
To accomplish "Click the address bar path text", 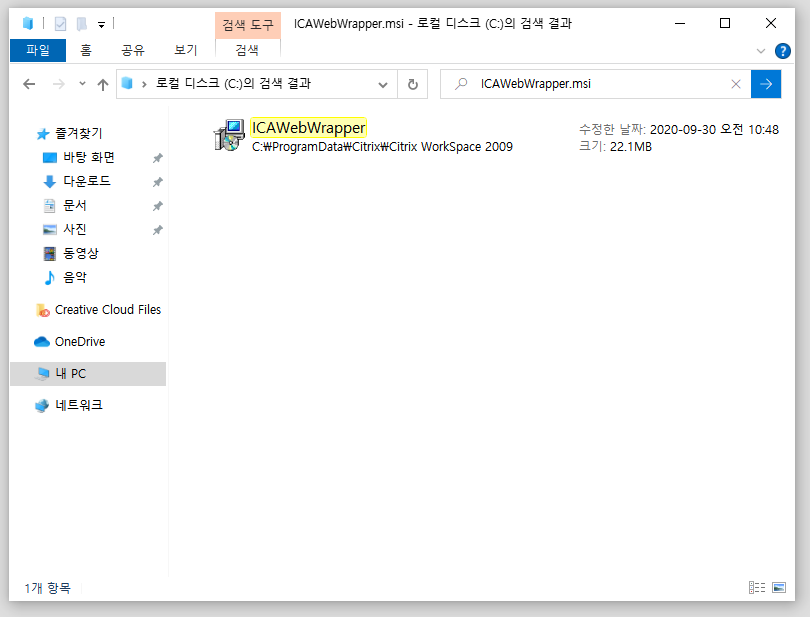I will tap(233, 84).
